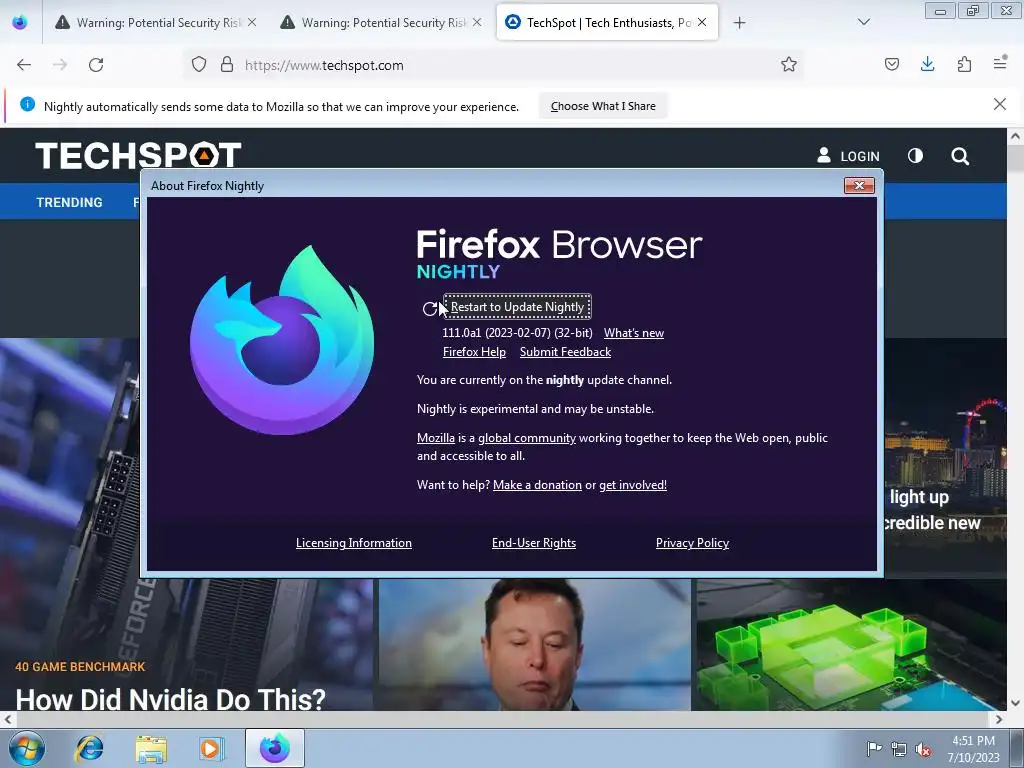Close the first Security Risk tab

[252, 22]
